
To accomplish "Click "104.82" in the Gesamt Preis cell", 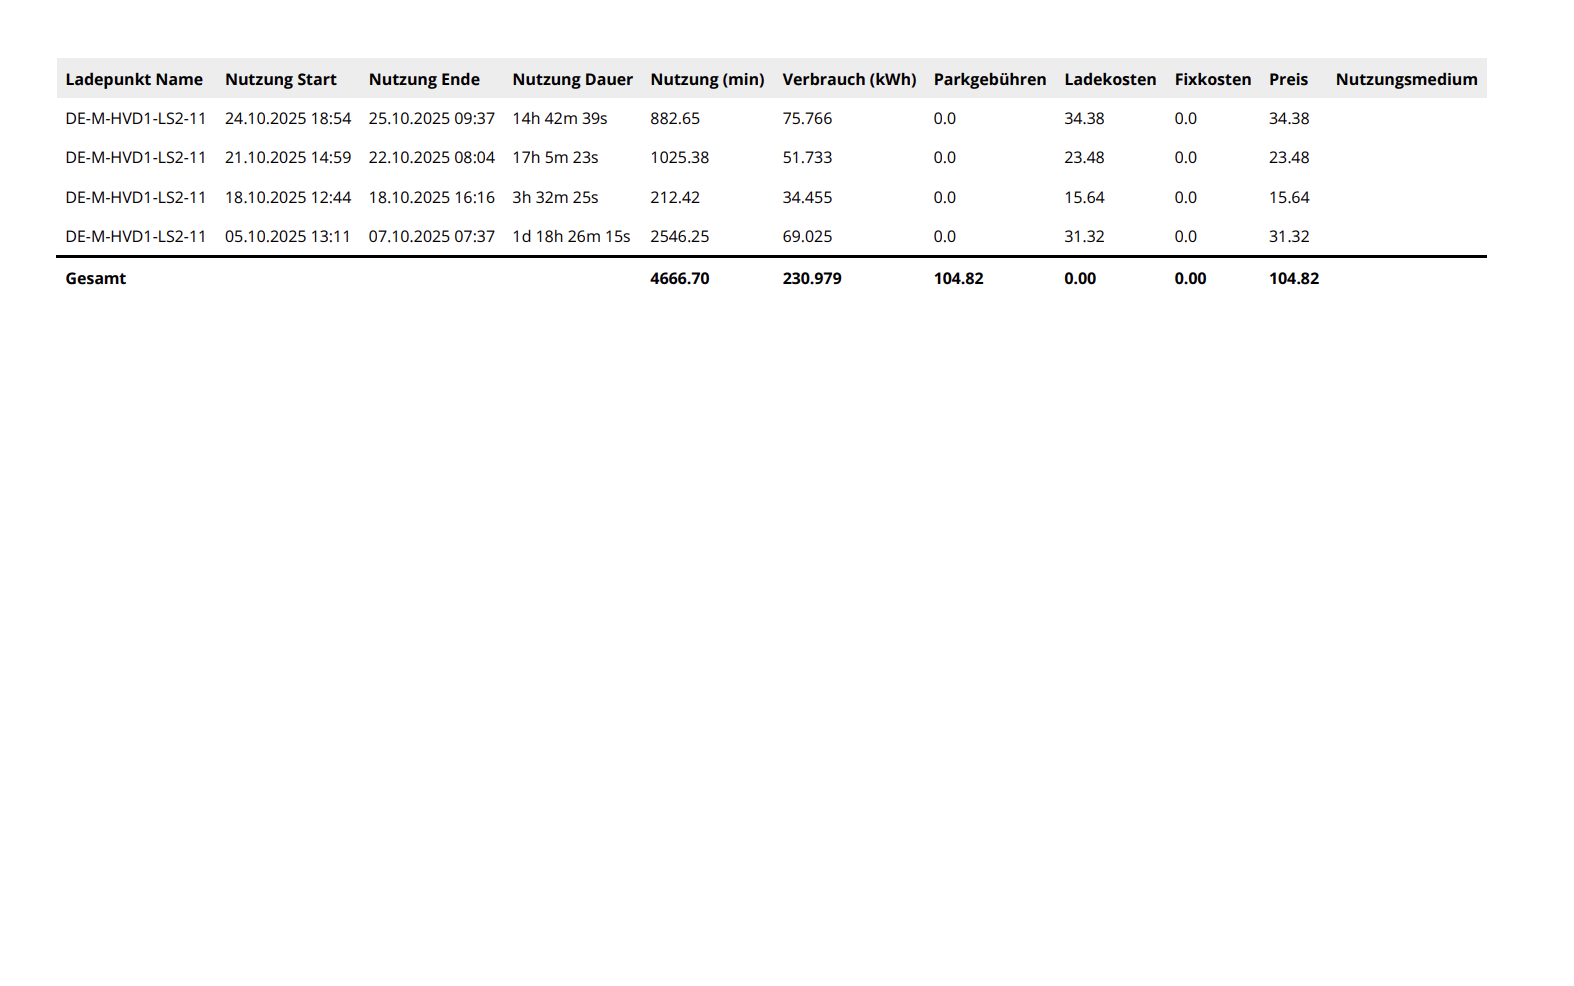I will click(1294, 278).
